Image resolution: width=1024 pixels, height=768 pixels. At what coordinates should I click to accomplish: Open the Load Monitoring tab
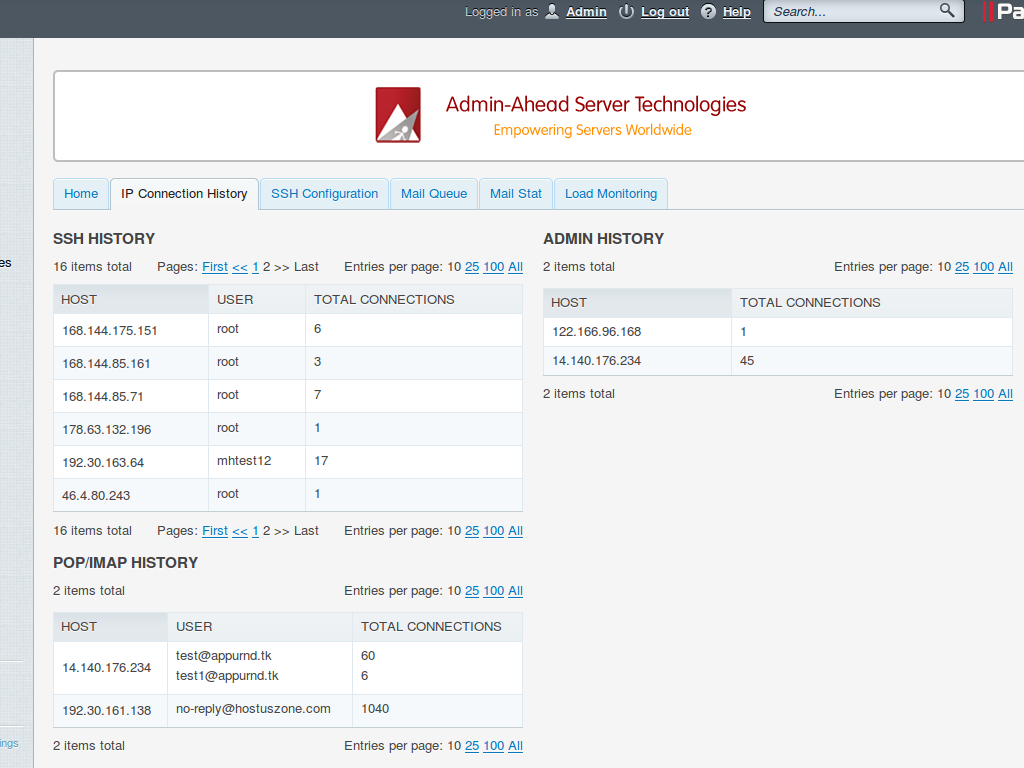tap(611, 194)
